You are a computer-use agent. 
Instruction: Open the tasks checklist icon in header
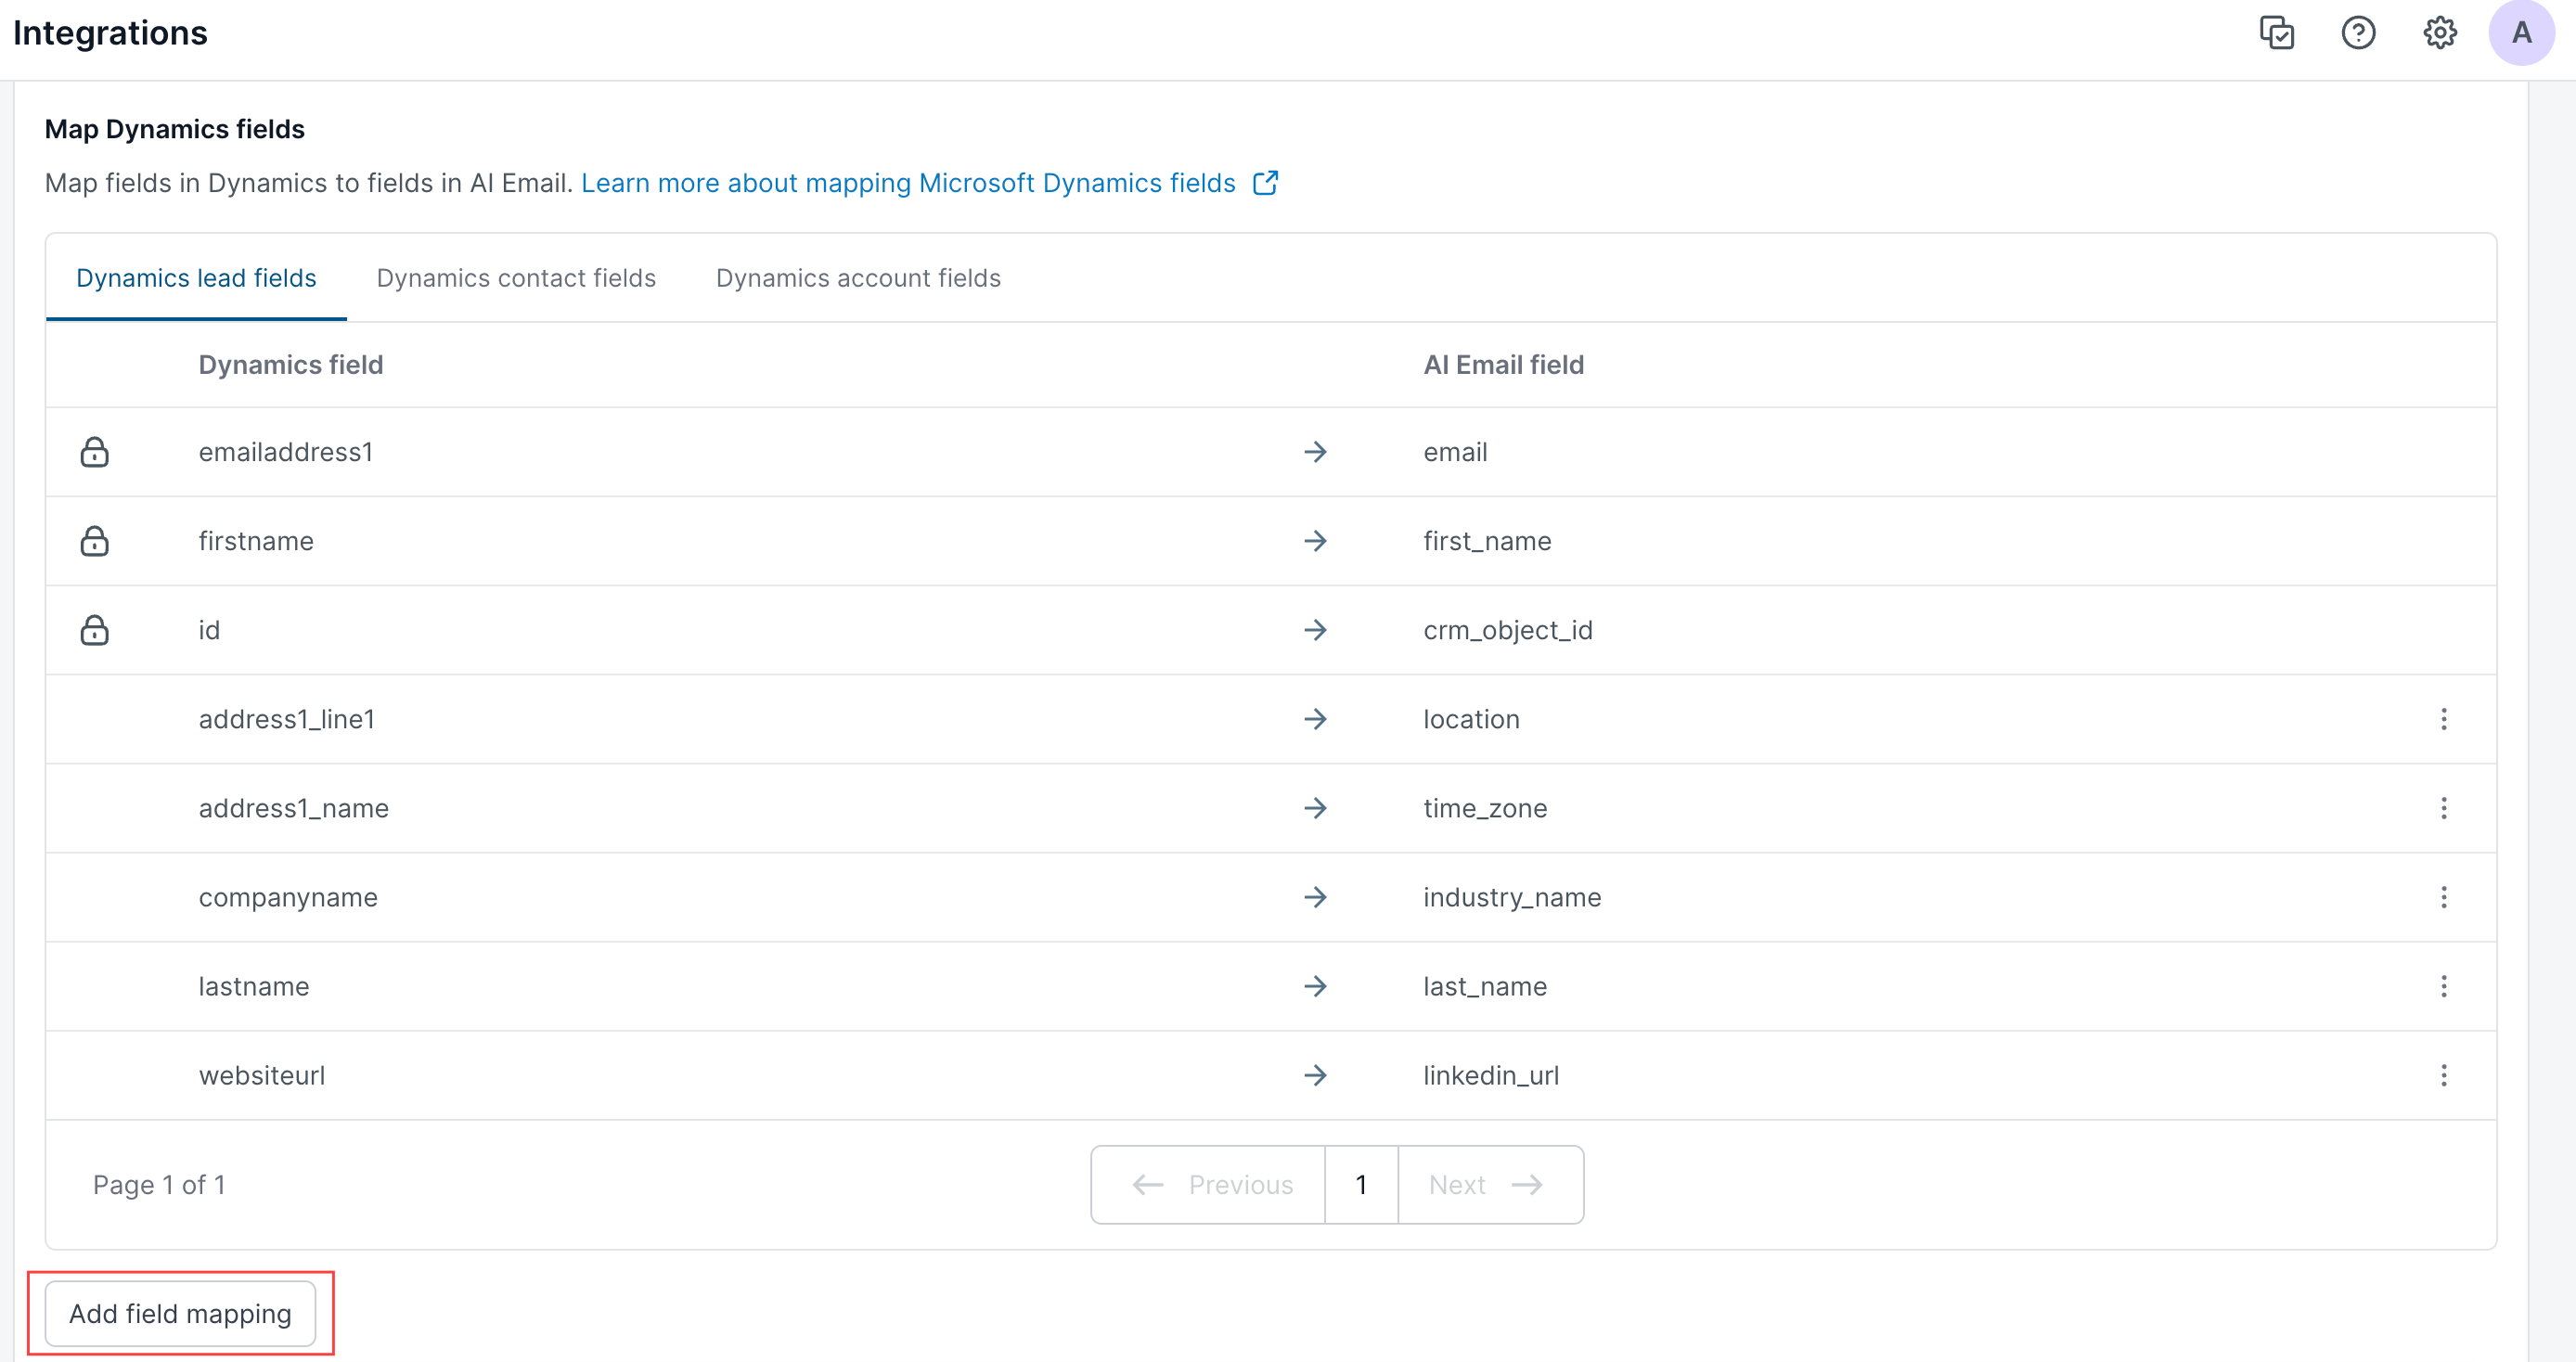(2277, 33)
